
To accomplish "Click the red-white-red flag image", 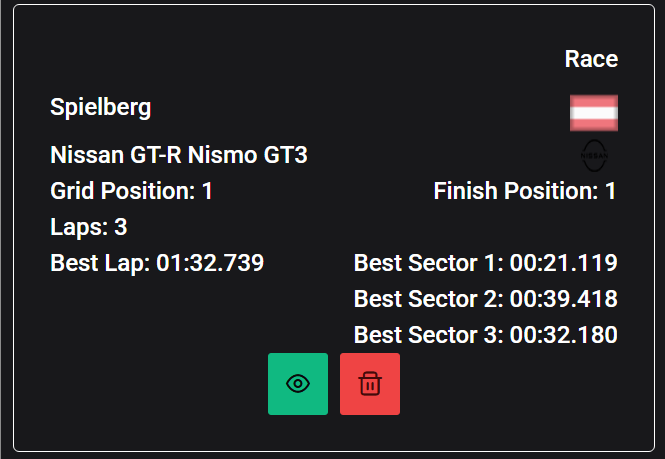I will 594,113.
